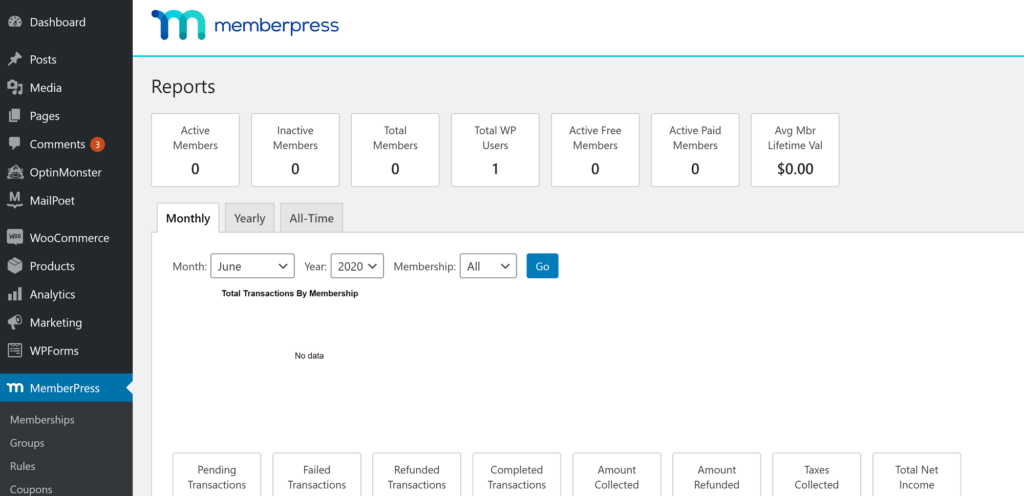Click the Media icon in sidebar
The height and width of the screenshot is (496, 1024).
[14, 87]
